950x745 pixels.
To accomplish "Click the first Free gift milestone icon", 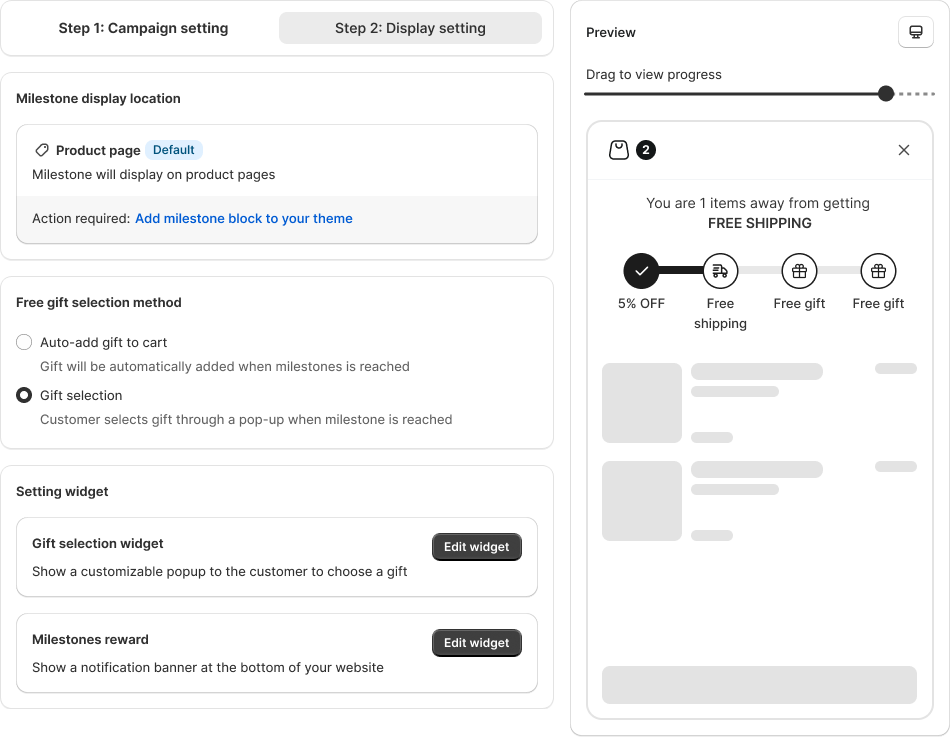I will pos(799,270).
